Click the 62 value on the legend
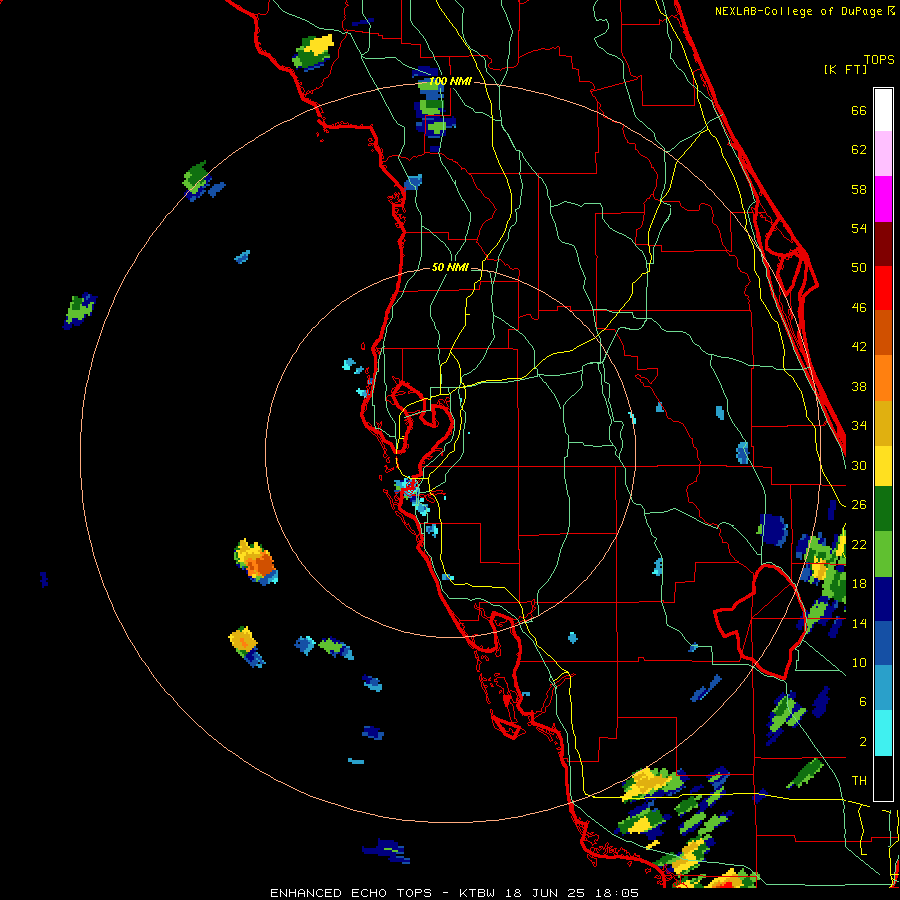Image resolution: width=900 pixels, height=900 pixels. coord(859,150)
